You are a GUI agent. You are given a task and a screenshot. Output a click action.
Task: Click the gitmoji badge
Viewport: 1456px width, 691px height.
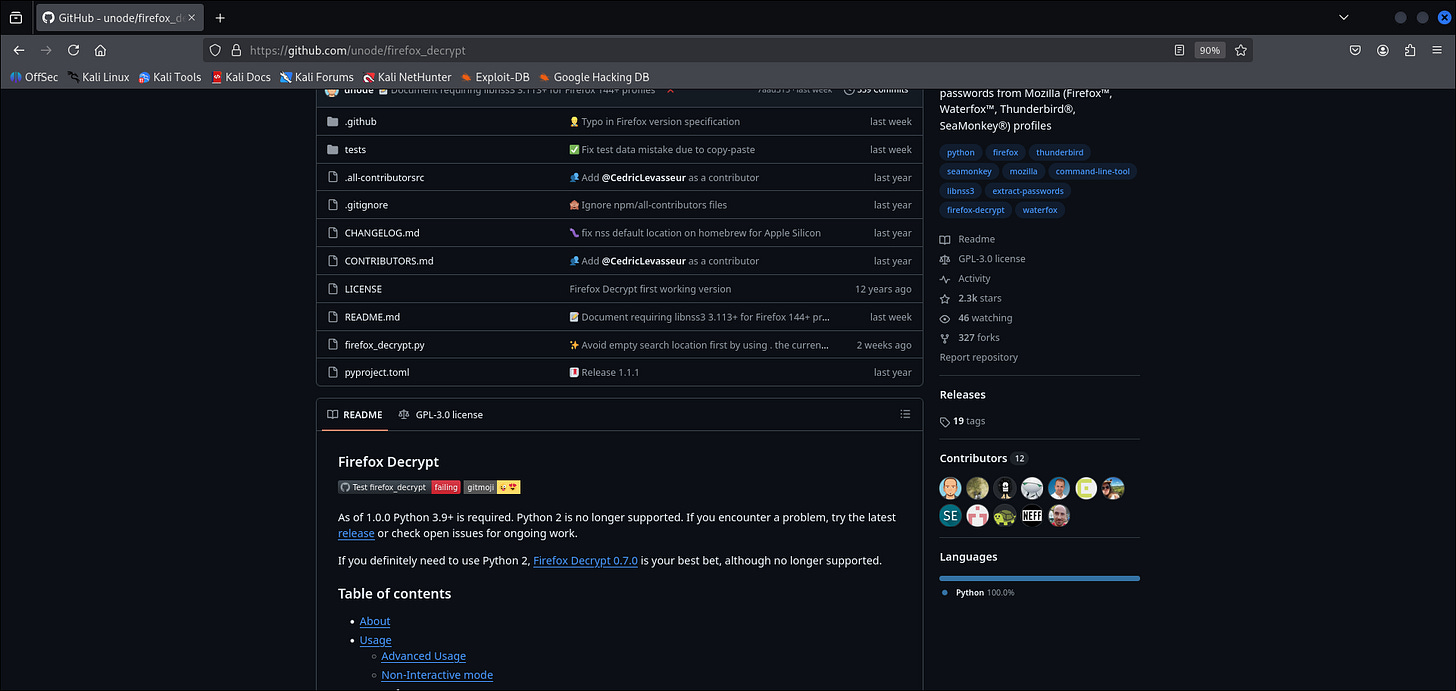click(x=492, y=487)
